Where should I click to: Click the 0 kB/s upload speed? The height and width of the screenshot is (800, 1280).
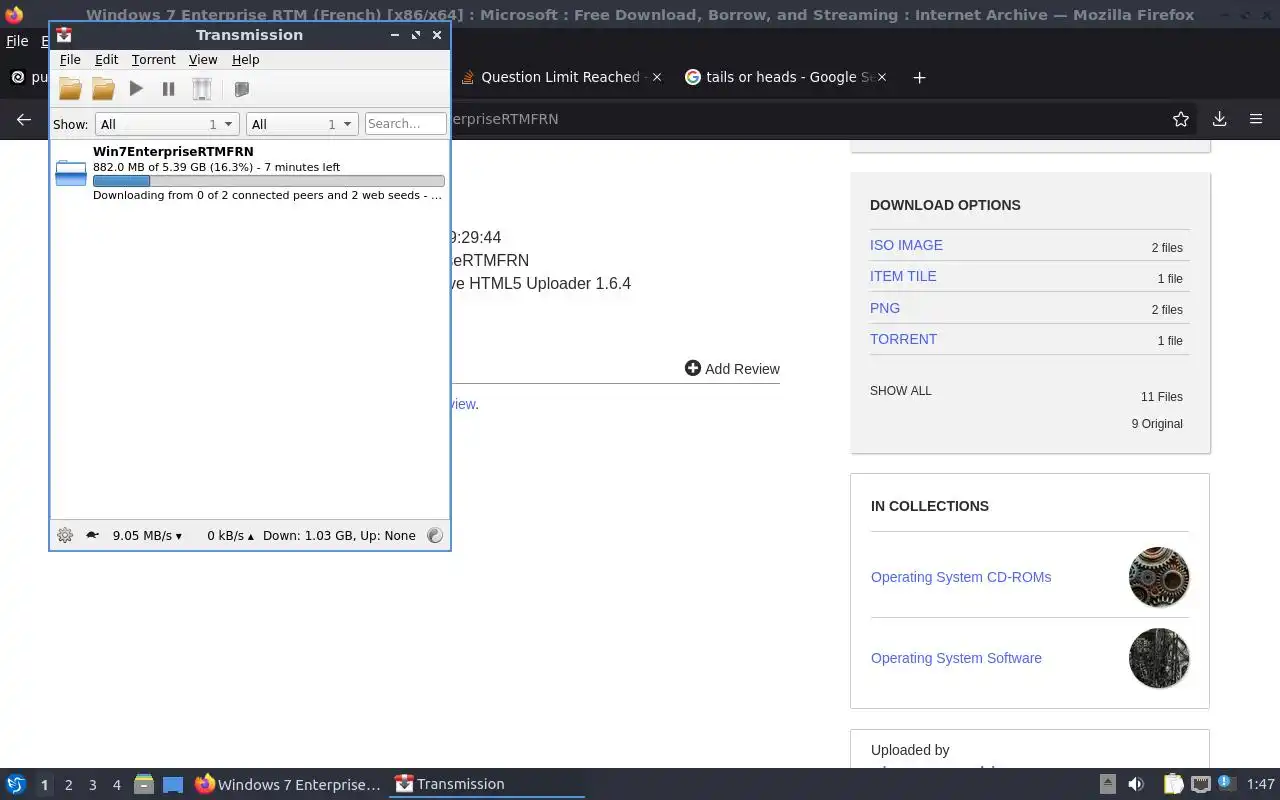(230, 535)
